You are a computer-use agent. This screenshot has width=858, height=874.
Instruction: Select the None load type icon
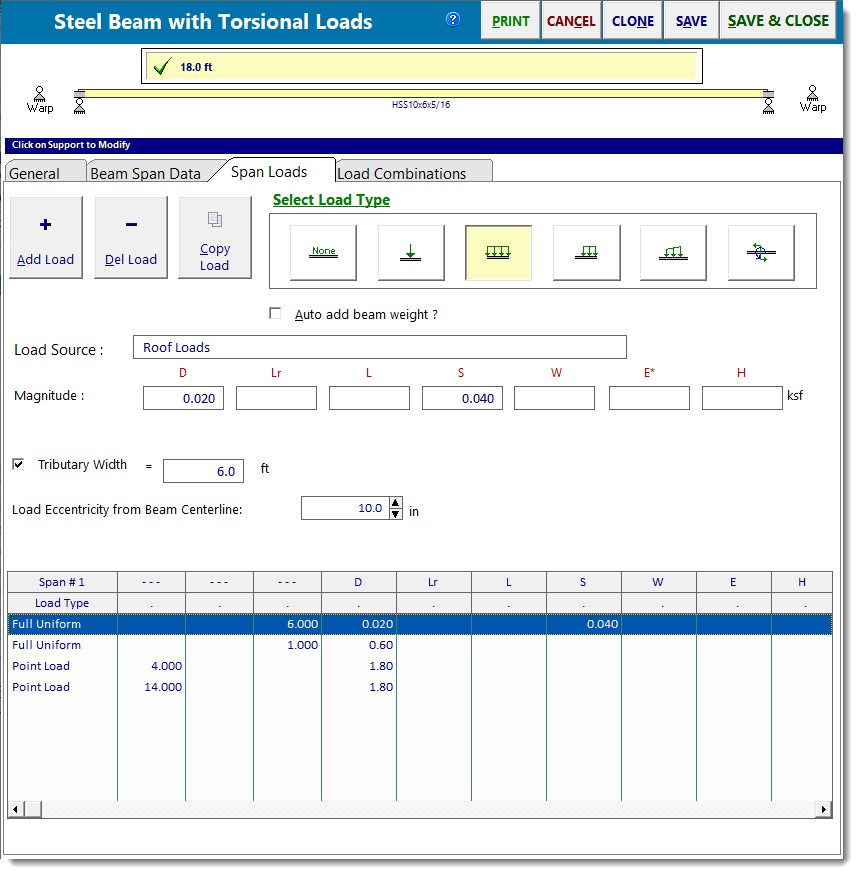click(x=323, y=252)
